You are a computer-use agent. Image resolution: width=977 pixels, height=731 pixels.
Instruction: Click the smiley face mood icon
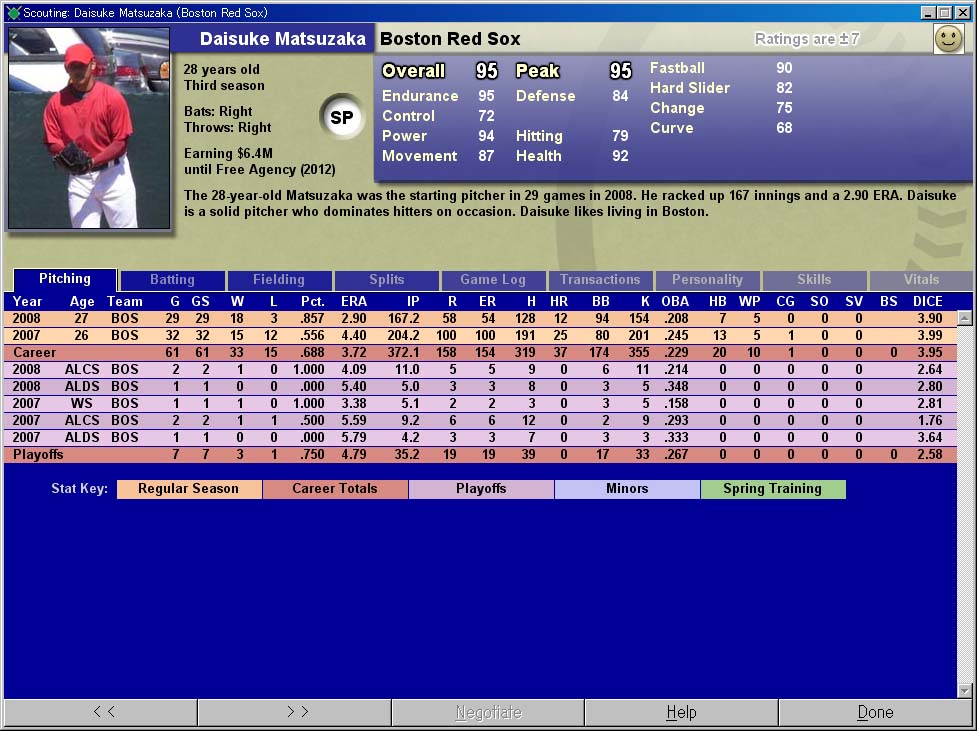coord(947,39)
